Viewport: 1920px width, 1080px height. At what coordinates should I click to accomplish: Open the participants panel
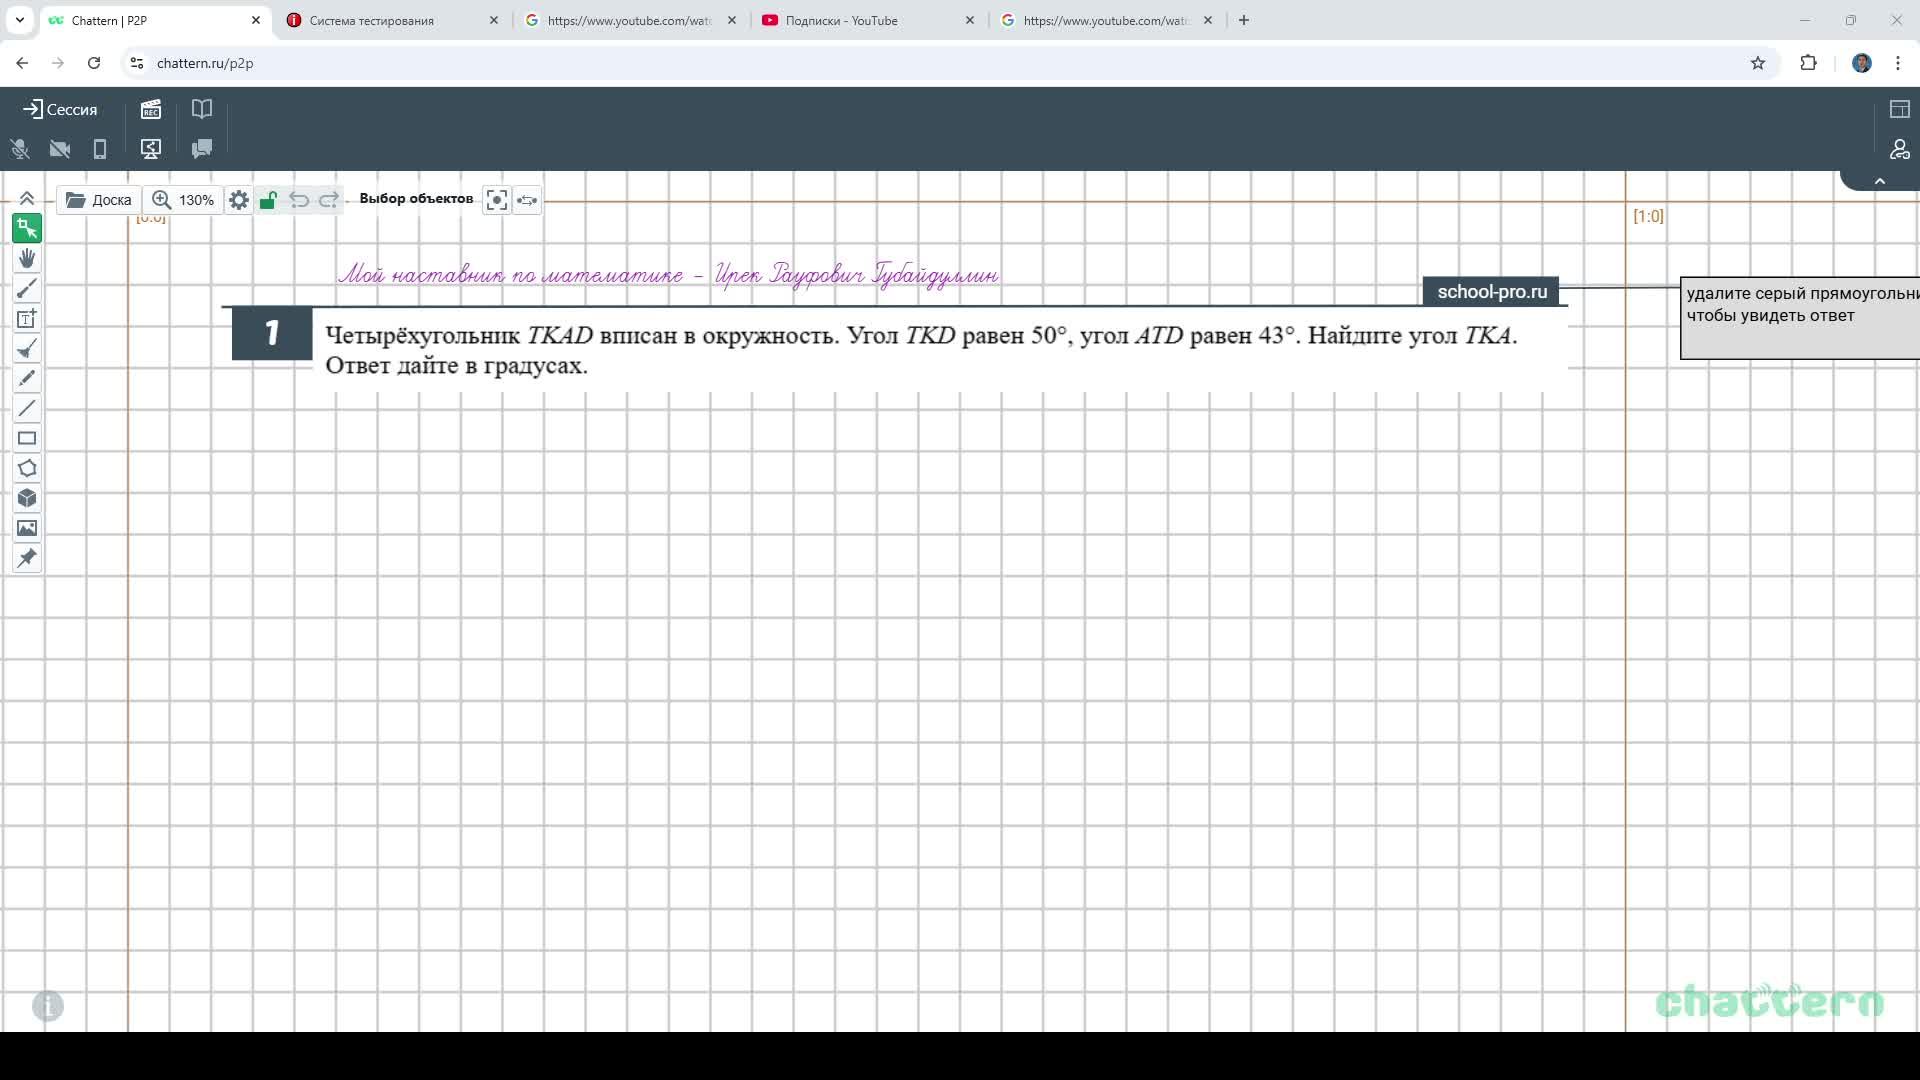1899,149
